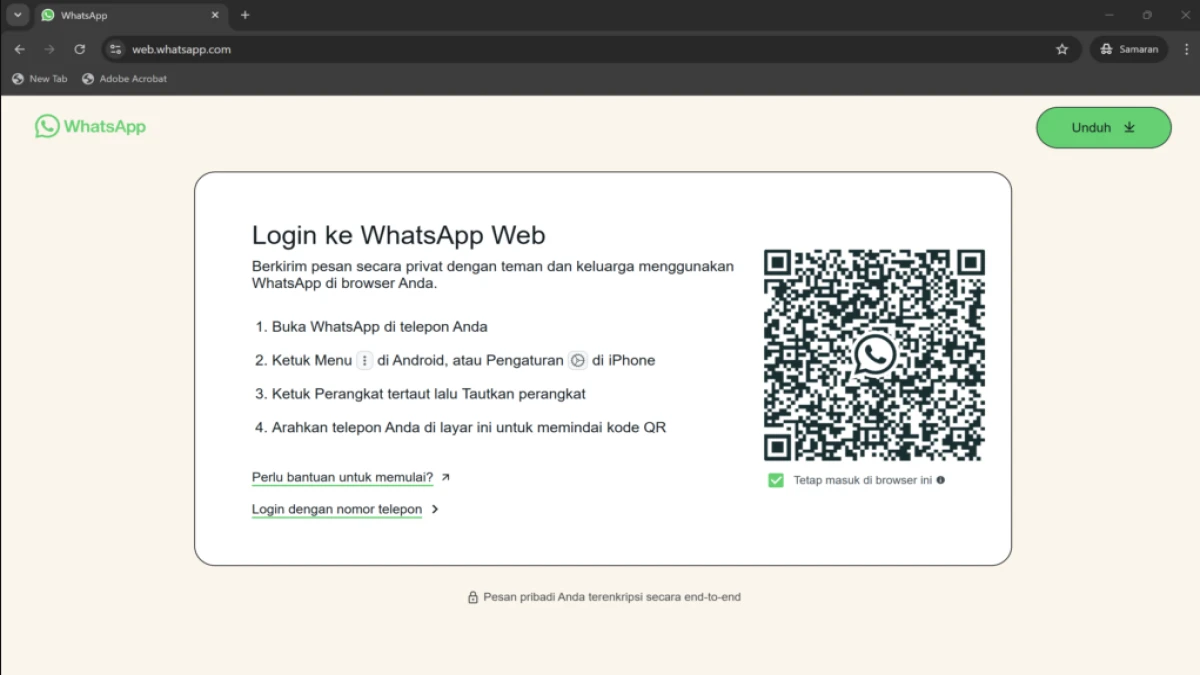Click the QR code image

coord(874,355)
